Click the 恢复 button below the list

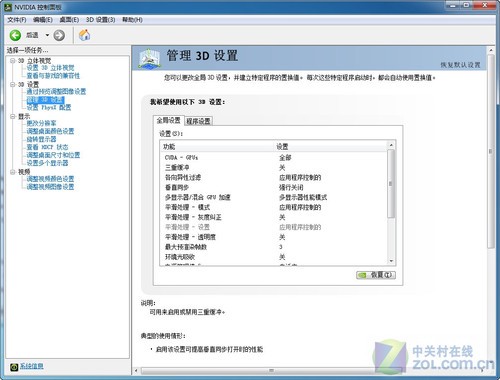click(376, 275)
